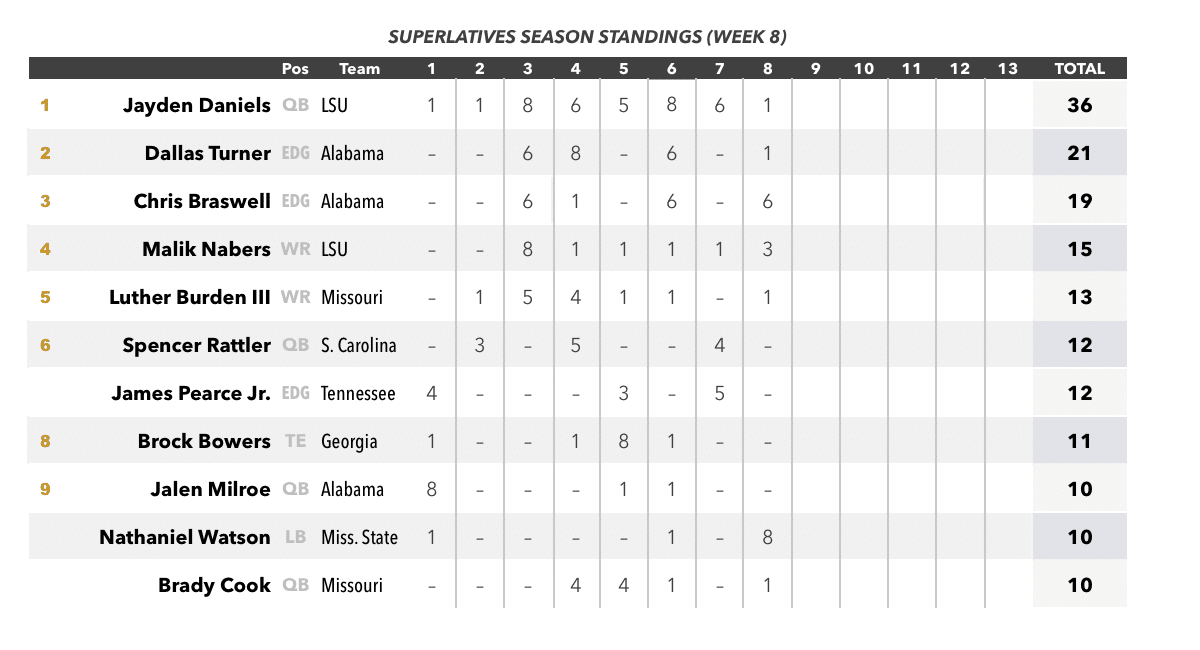Click the Superlatives Season Standings title

pos(587,38)
